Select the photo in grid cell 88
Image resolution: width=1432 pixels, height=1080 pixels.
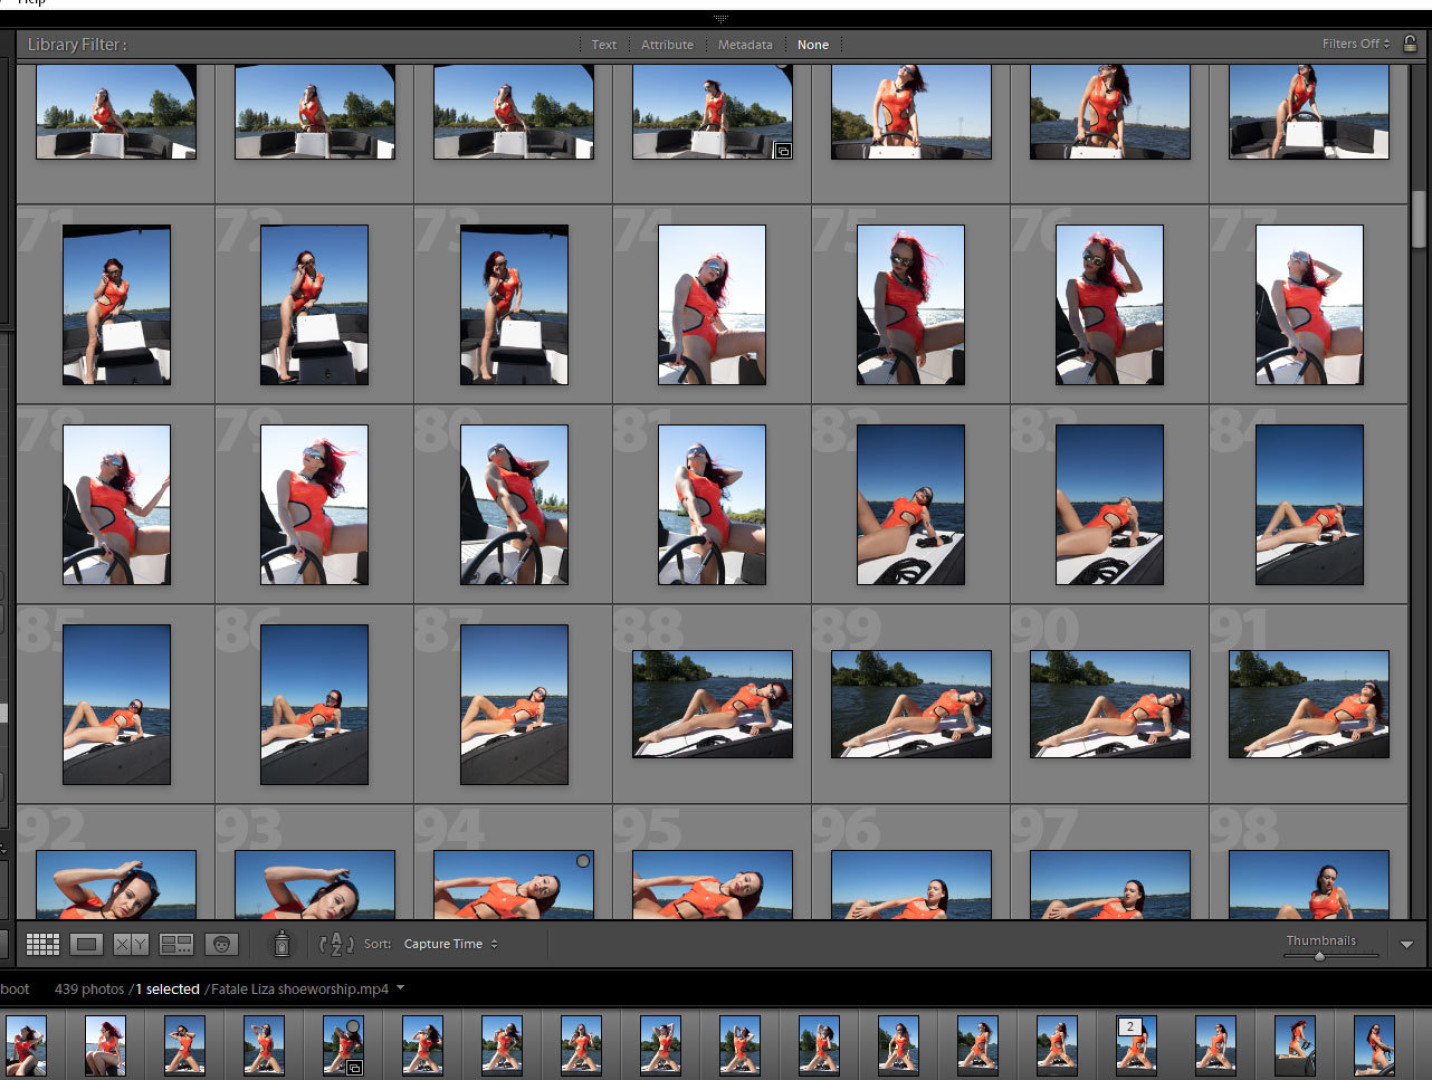click(x=712, y=704)
